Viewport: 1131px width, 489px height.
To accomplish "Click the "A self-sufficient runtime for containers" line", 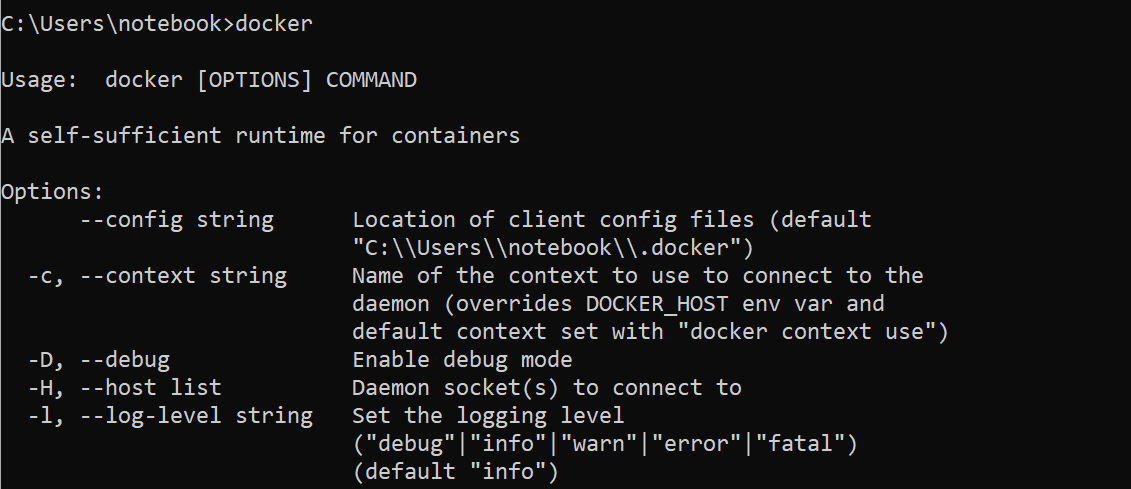I will 260,135.
